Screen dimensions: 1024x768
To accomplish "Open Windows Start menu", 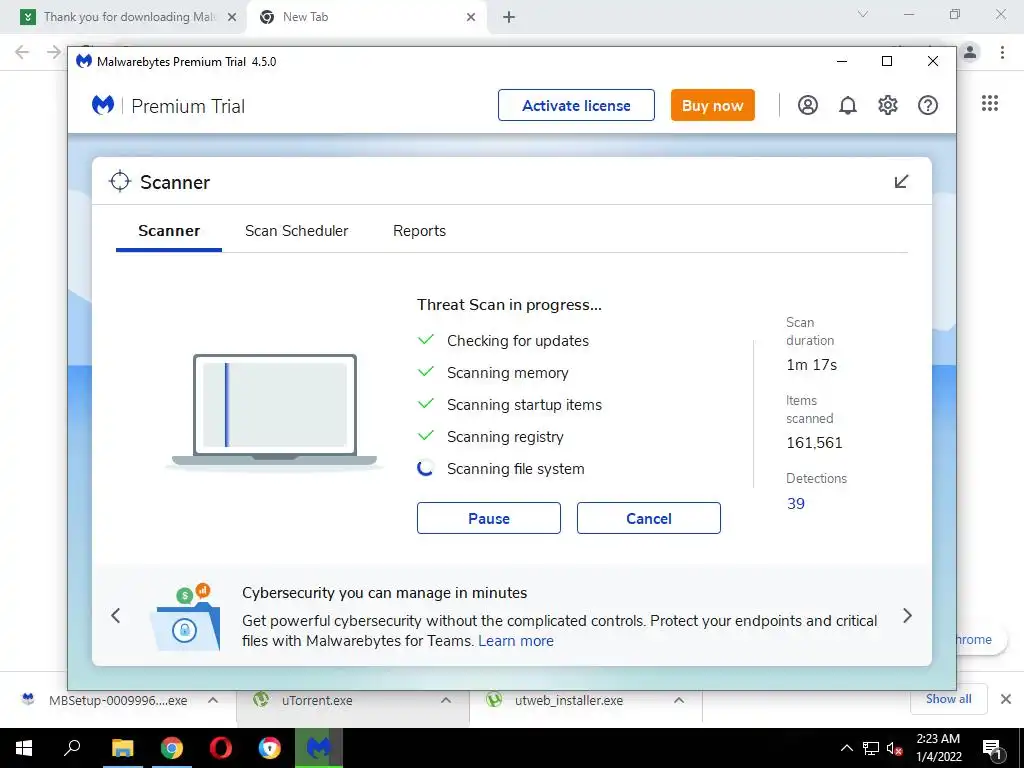I will (24, 748).
